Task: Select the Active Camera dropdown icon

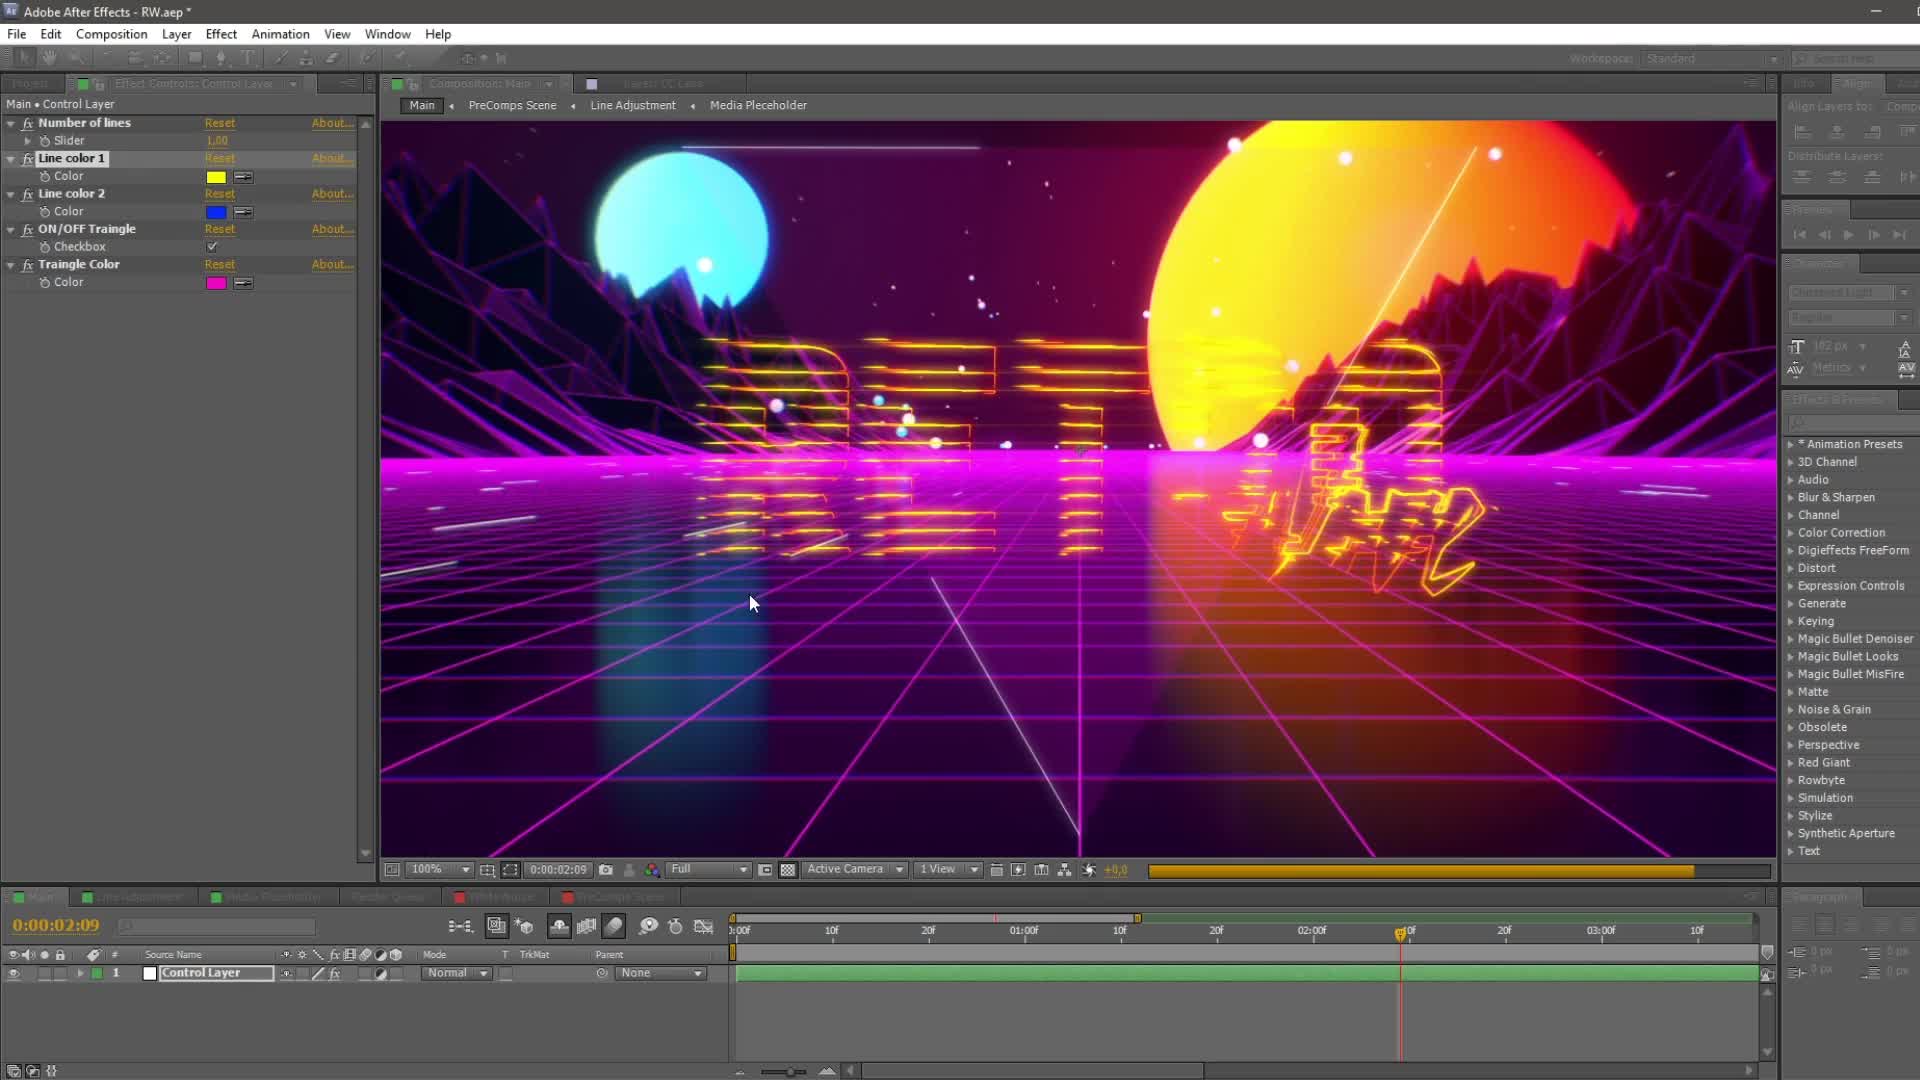Action: click(x=901, y=870)
